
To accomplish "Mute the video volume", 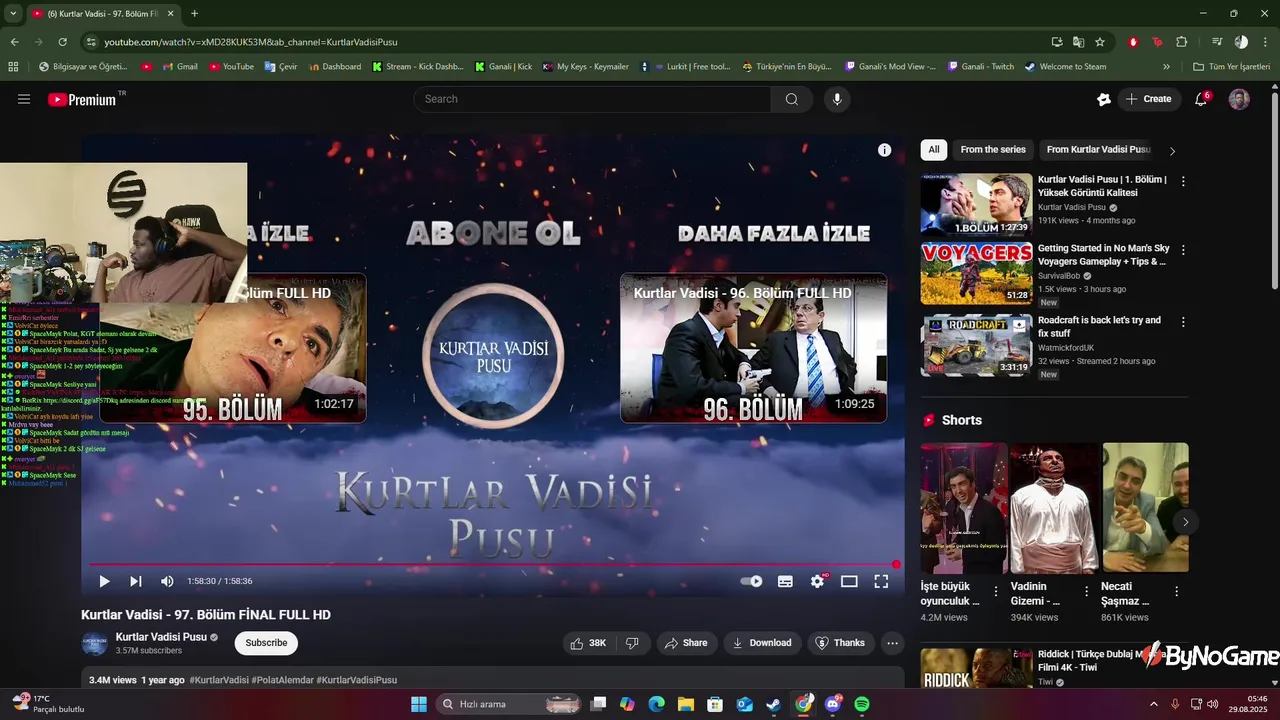I will 167,581.
